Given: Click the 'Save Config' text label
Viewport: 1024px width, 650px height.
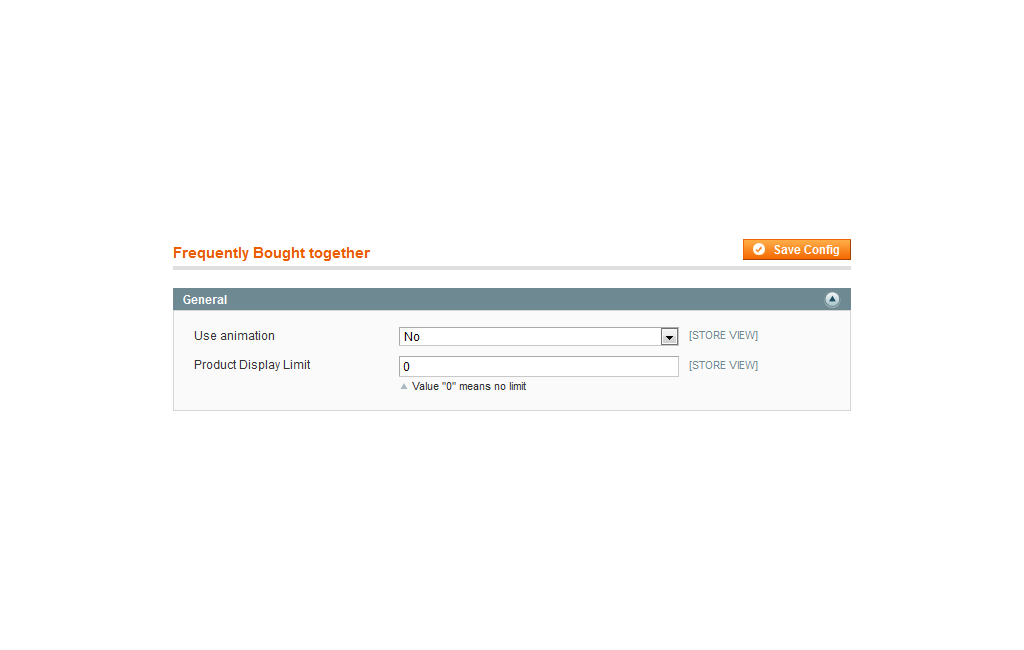Looking at the screenshot, I should (x=806, y=250).
